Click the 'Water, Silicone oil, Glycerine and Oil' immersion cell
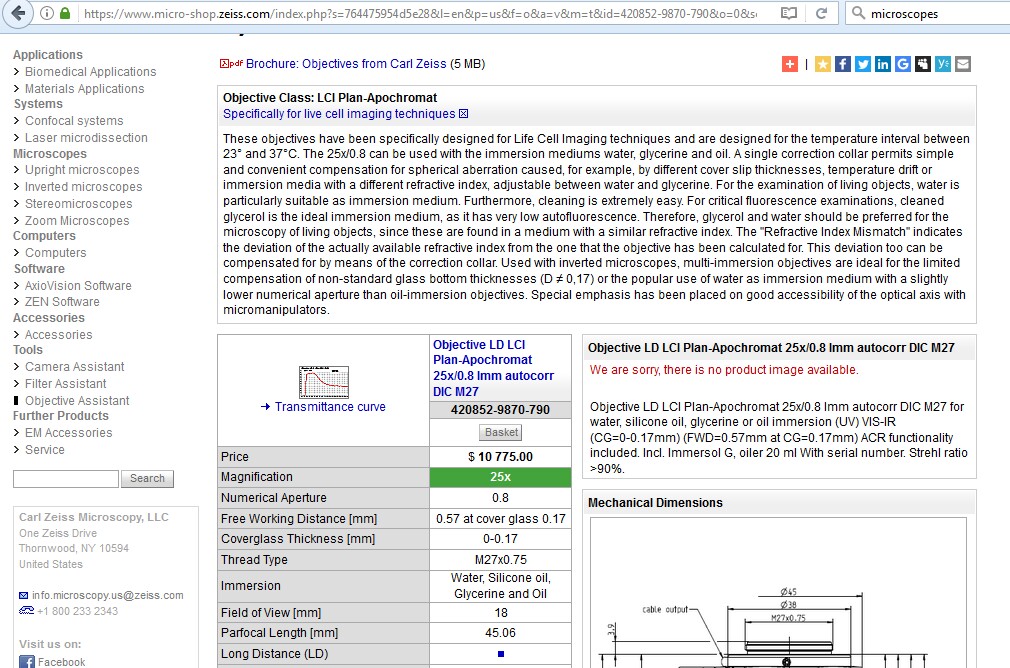1010x668 pixels. pos(500,586)
